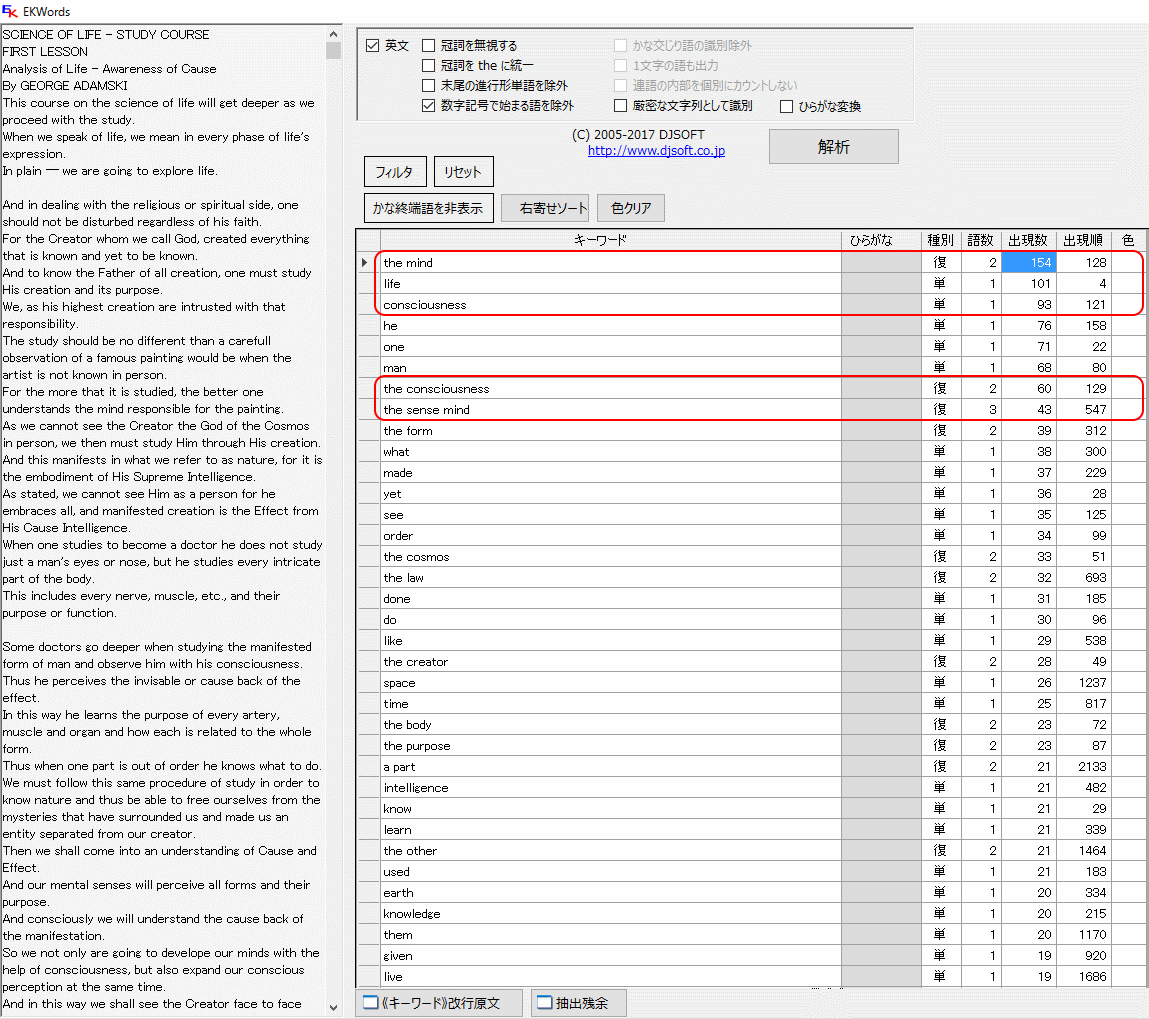Enable 冠詞を the に統一 checkbox

tap(429, 65)
